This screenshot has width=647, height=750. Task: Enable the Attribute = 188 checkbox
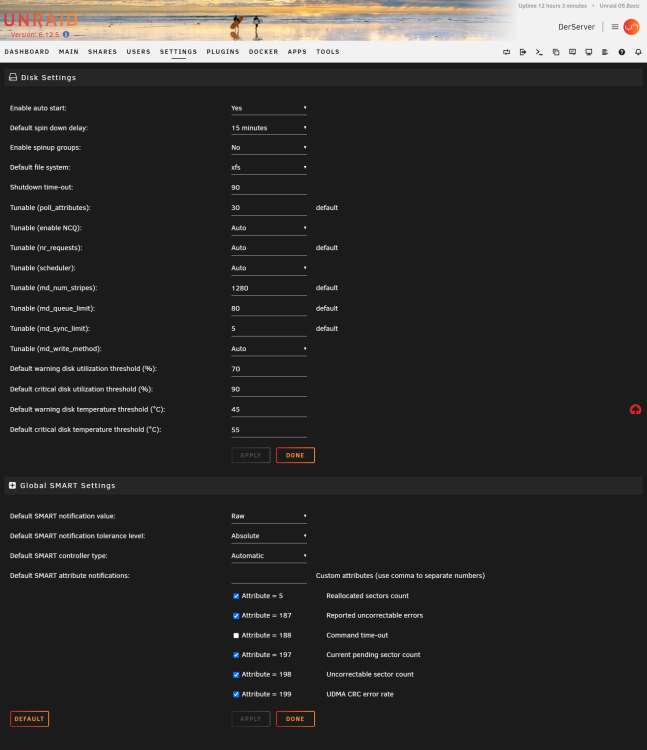pos(236,636)
